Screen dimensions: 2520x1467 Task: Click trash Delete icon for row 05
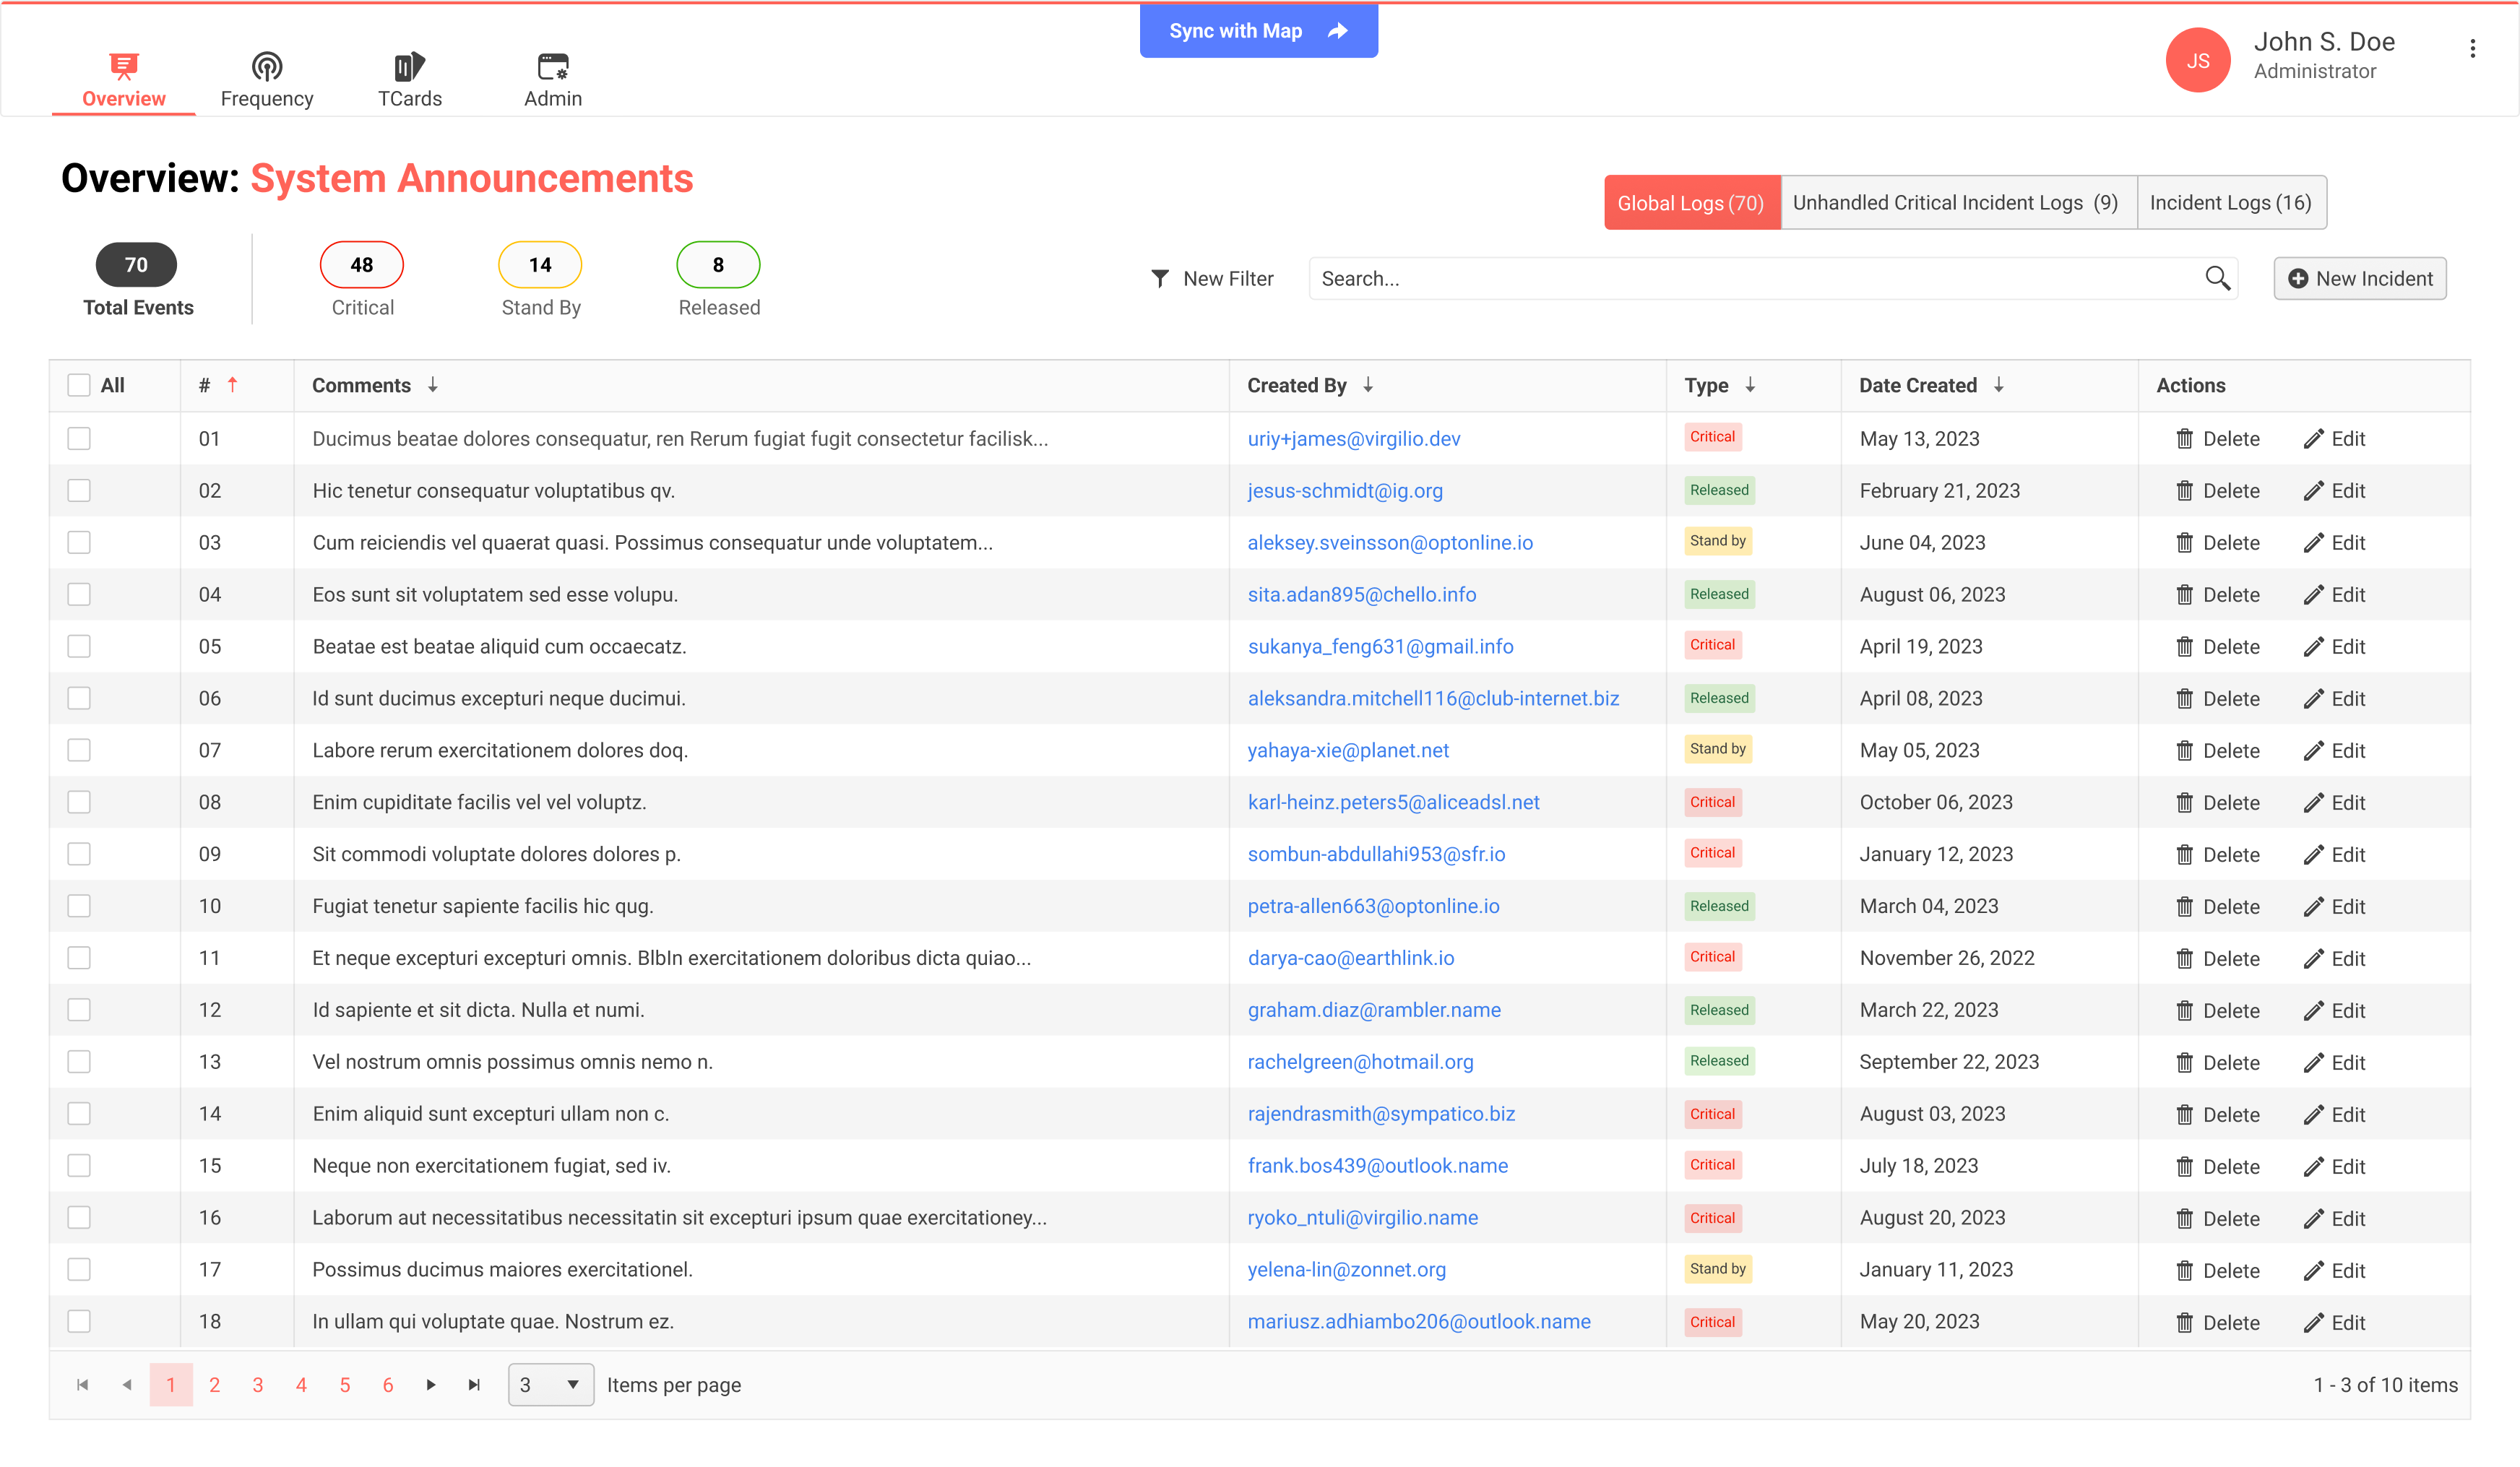pos(2184,647)
